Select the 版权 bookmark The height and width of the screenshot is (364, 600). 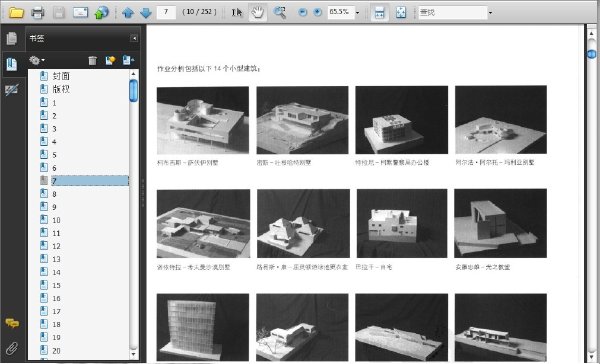pyautogui.click(x=61, y=89)
